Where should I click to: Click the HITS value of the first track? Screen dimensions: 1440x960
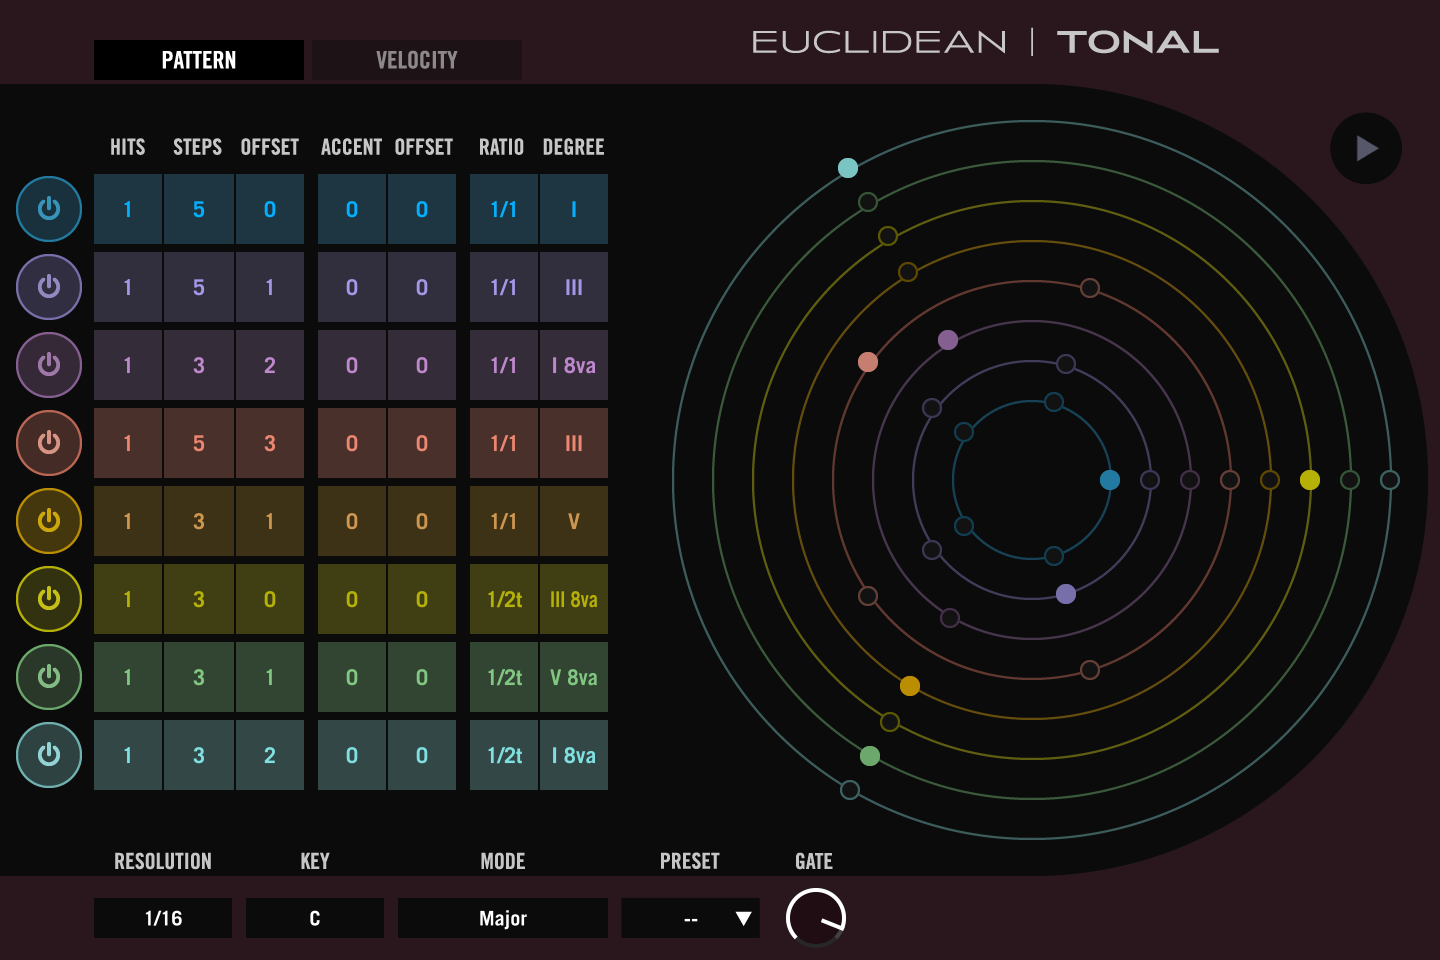(127, 209)
